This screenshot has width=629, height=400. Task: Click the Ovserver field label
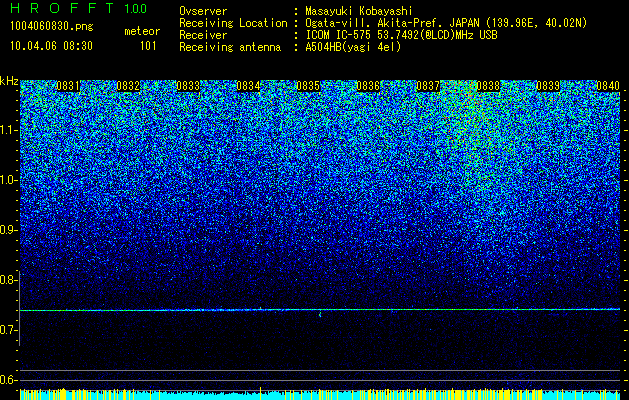tap(203, 11)
